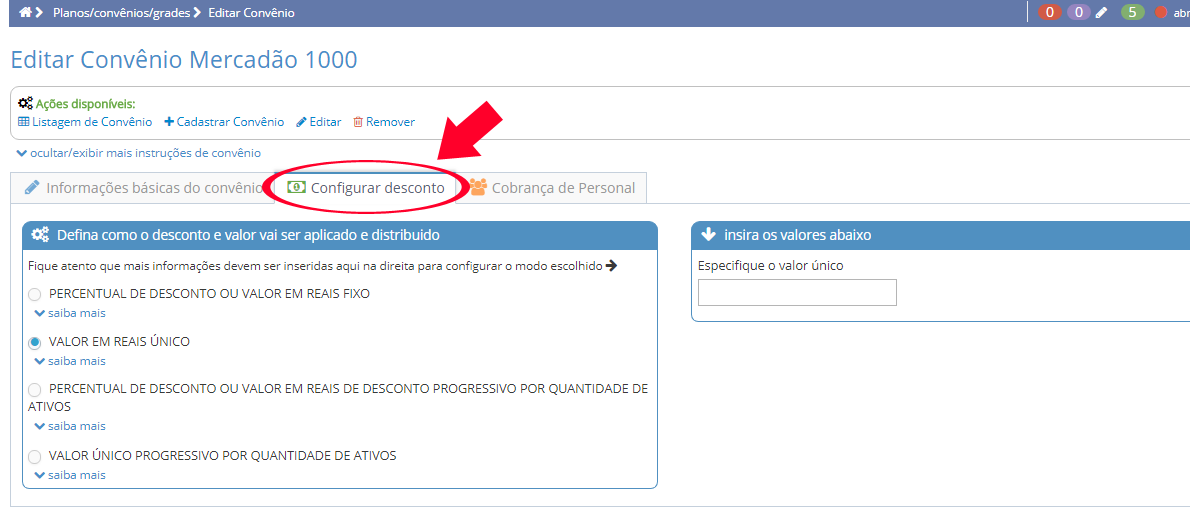The width and height of the screenshot is (1190, 522).
Task: Click the pencil icon in top bar
Action: pyautogui.click(x=1102, y=13)
